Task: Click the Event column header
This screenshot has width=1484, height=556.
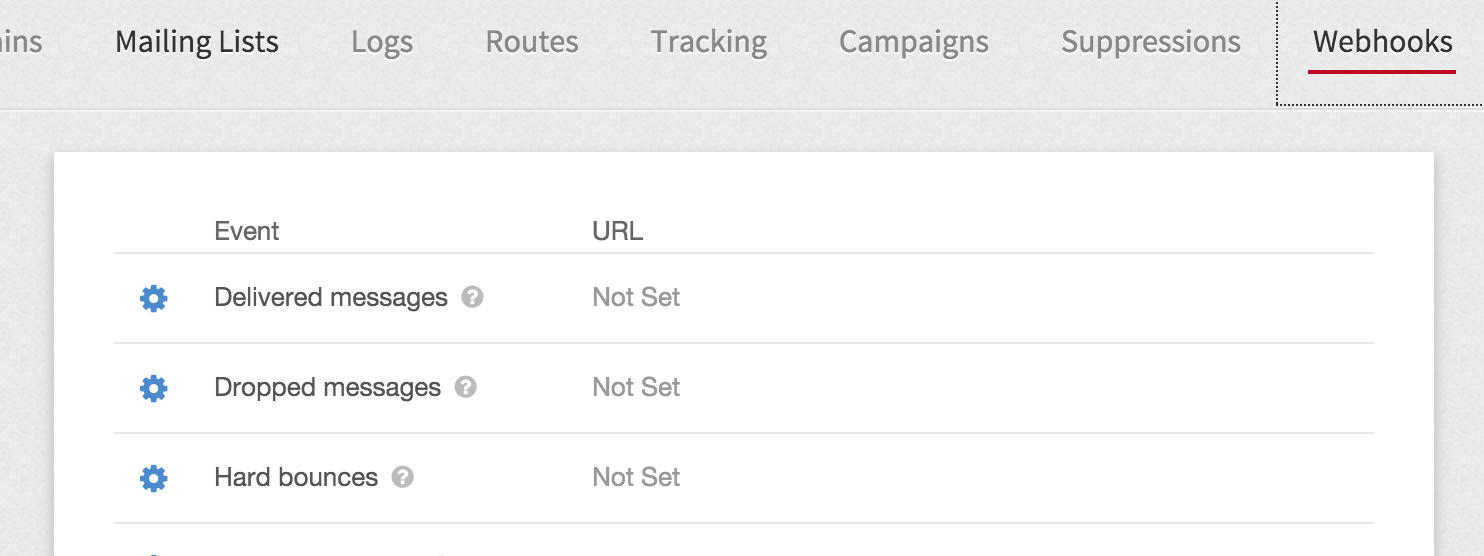Action: (x=247, y=232)
